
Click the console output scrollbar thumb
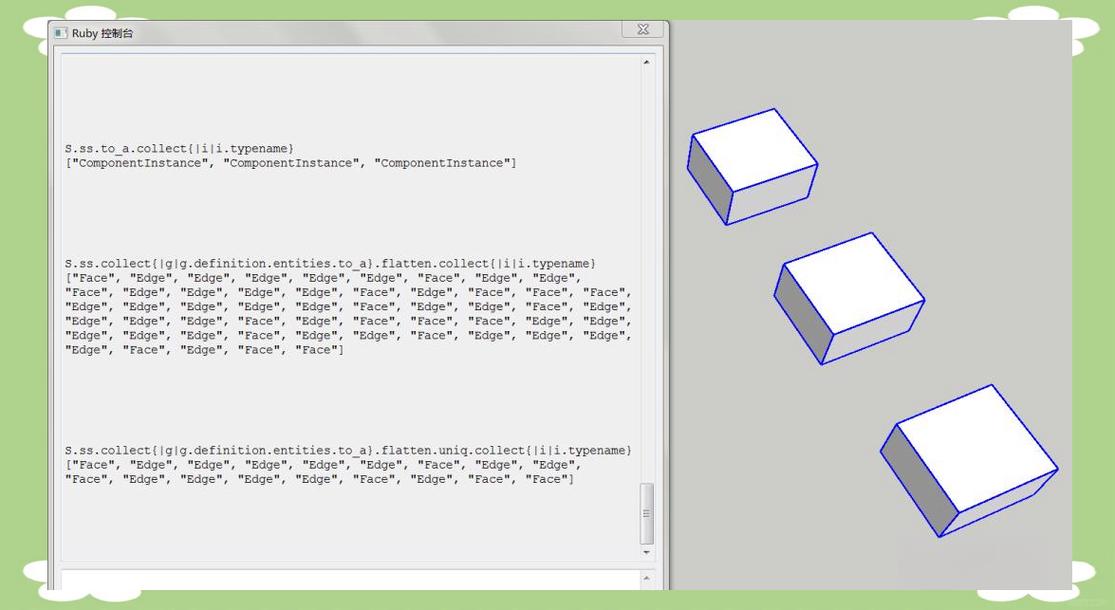[x=646, y=513]
